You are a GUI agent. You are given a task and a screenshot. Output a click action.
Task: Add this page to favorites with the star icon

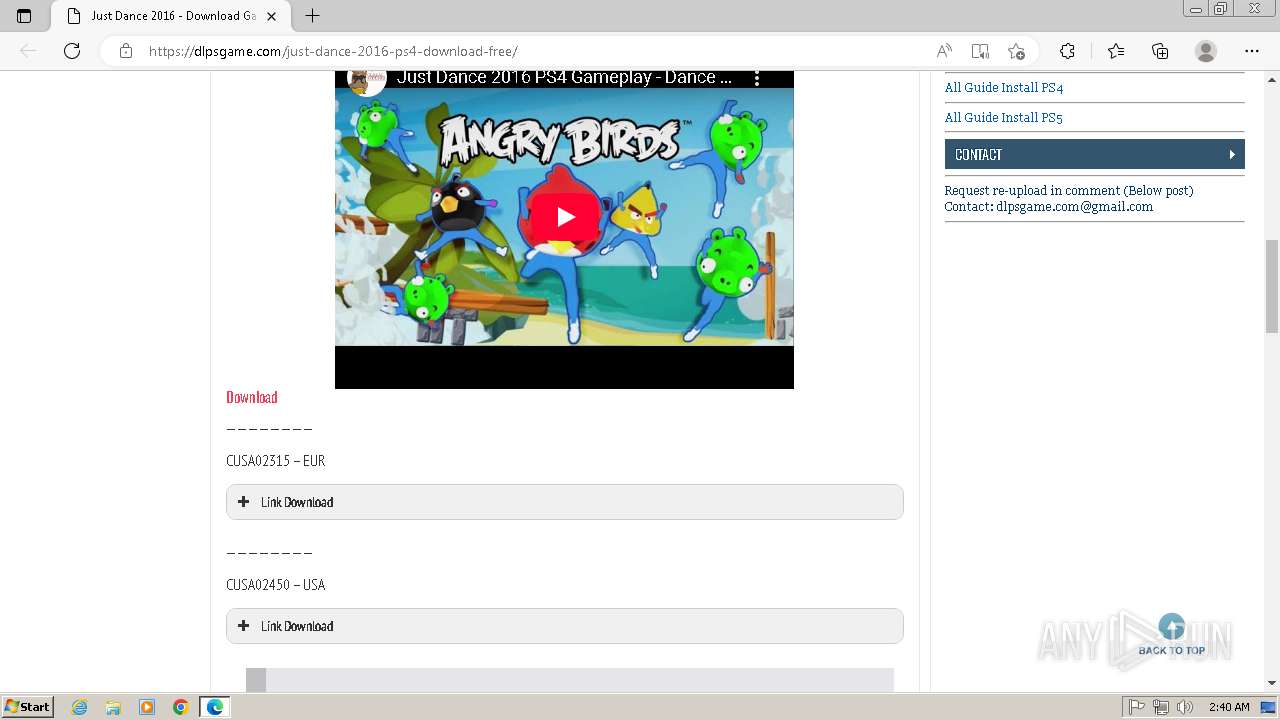click(x=1016, y=51)
